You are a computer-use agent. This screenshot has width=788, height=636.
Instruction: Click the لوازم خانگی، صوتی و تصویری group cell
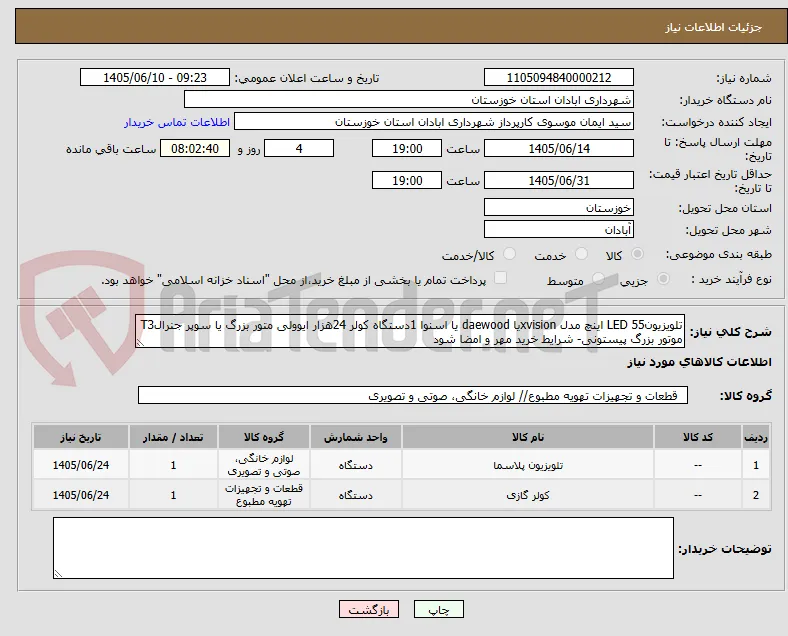coord(264,465)
